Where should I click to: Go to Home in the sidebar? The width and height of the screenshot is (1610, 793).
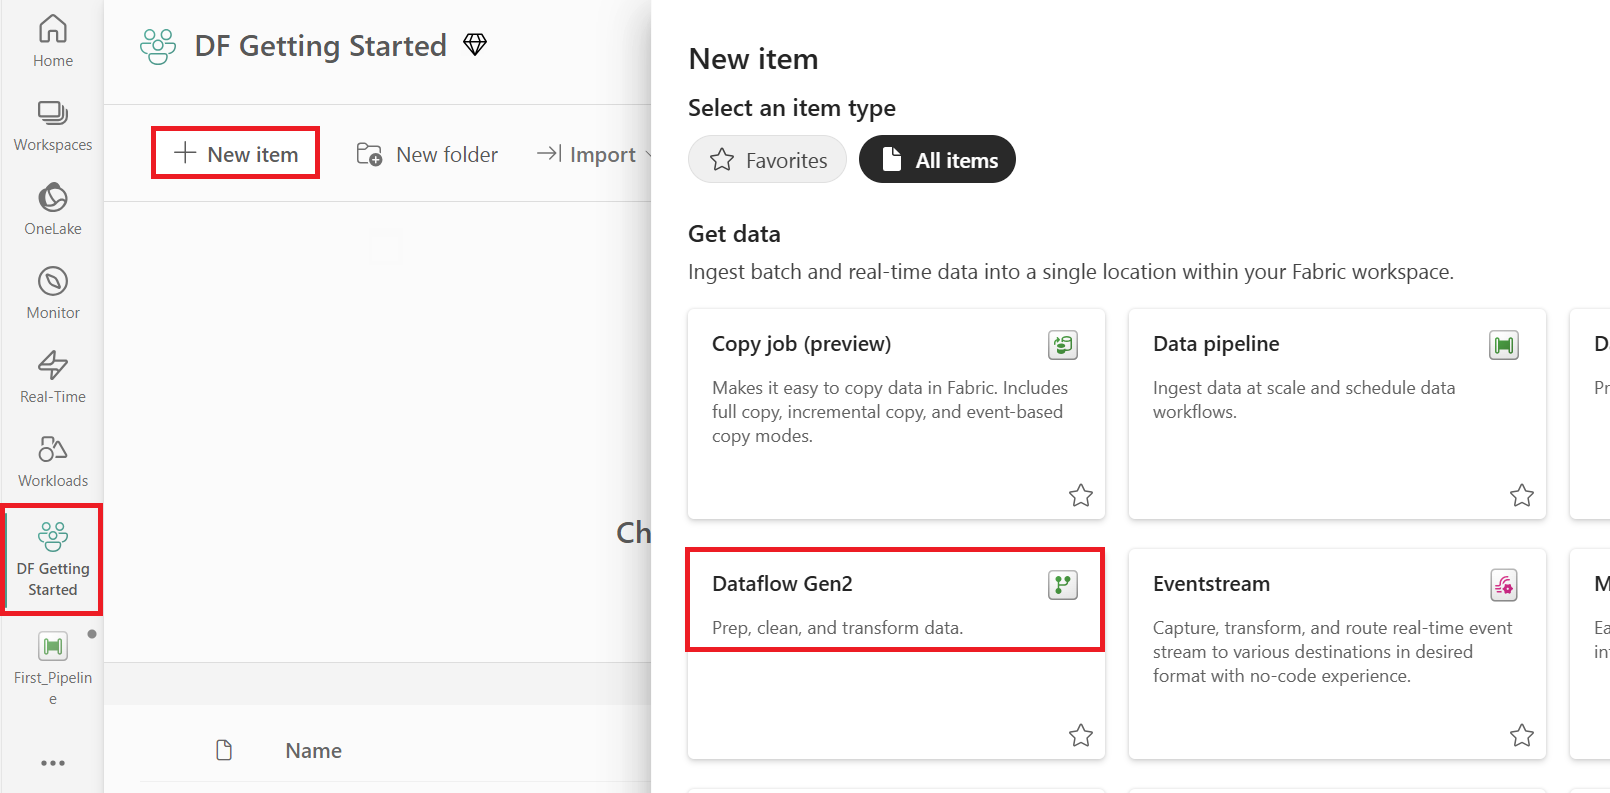click(52, 41)
